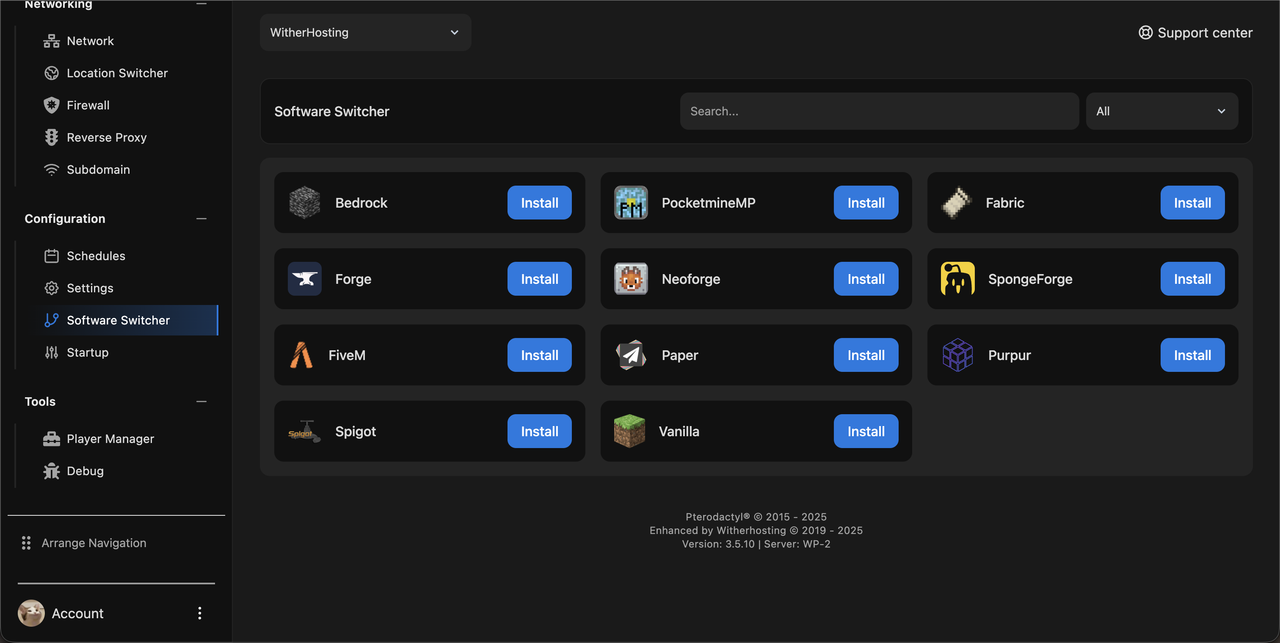
Task: Click the PocketmineMP logo icon
Action: pos(630,203)
